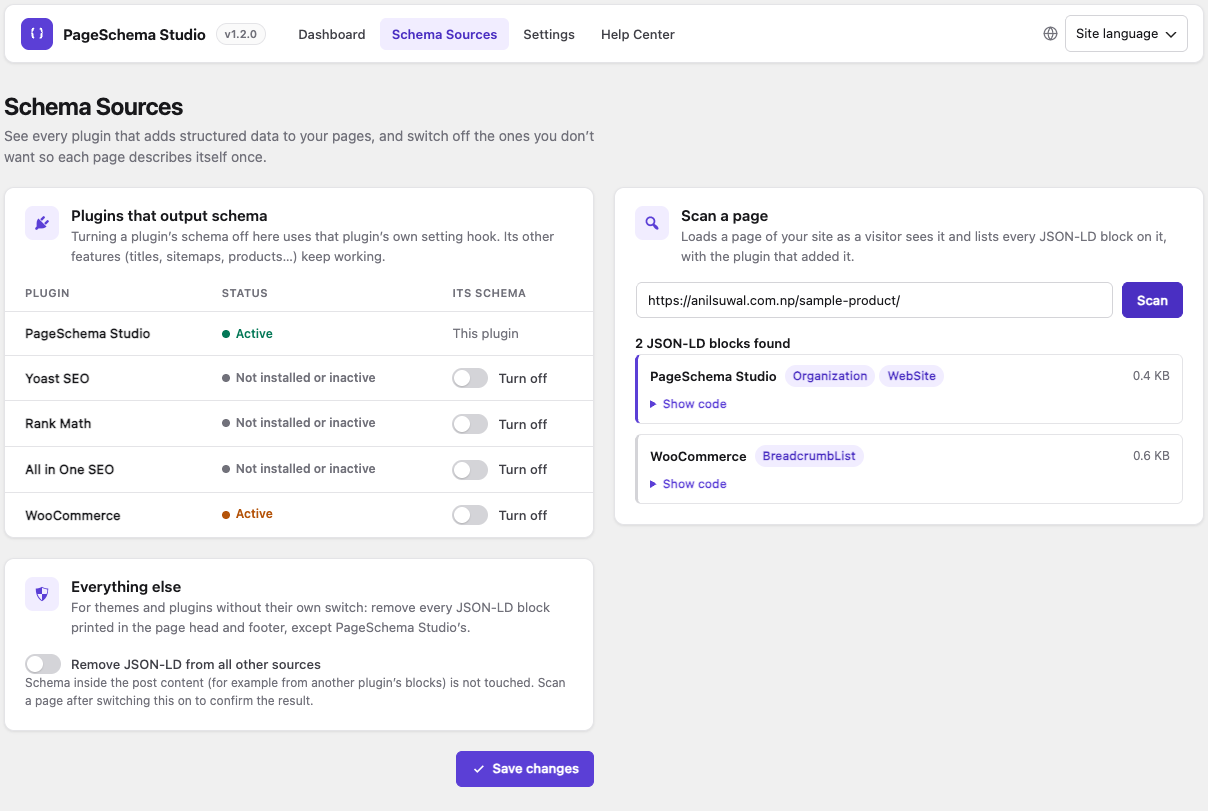Click the Scan button
This screenshot has width=1208, height=811.
pyautogui.click(x=1152, y=300)
